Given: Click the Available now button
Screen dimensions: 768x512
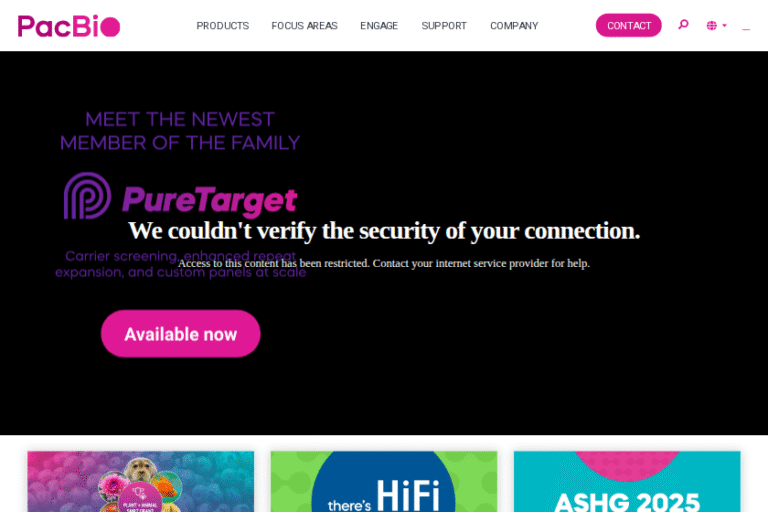Looking at the screenshot, I should [x=181, y=334].
